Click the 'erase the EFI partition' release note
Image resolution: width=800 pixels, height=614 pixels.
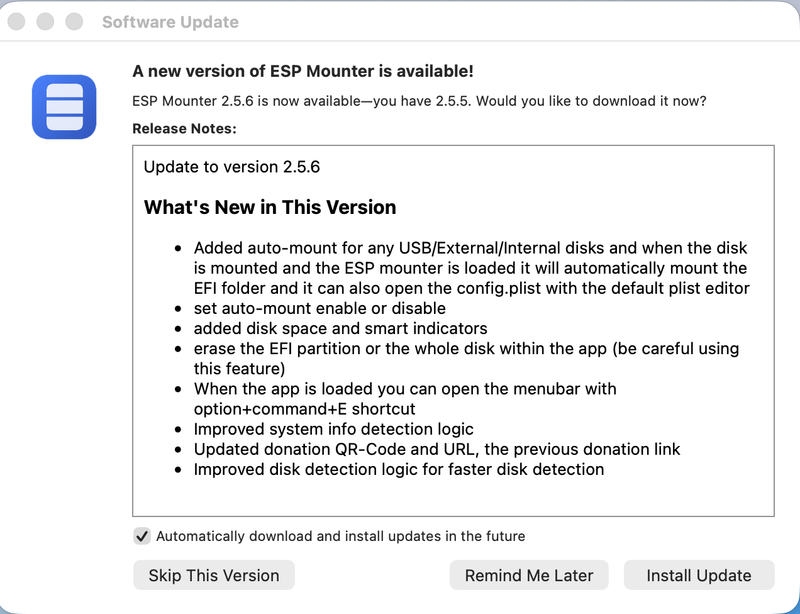(x=466, y=358)
